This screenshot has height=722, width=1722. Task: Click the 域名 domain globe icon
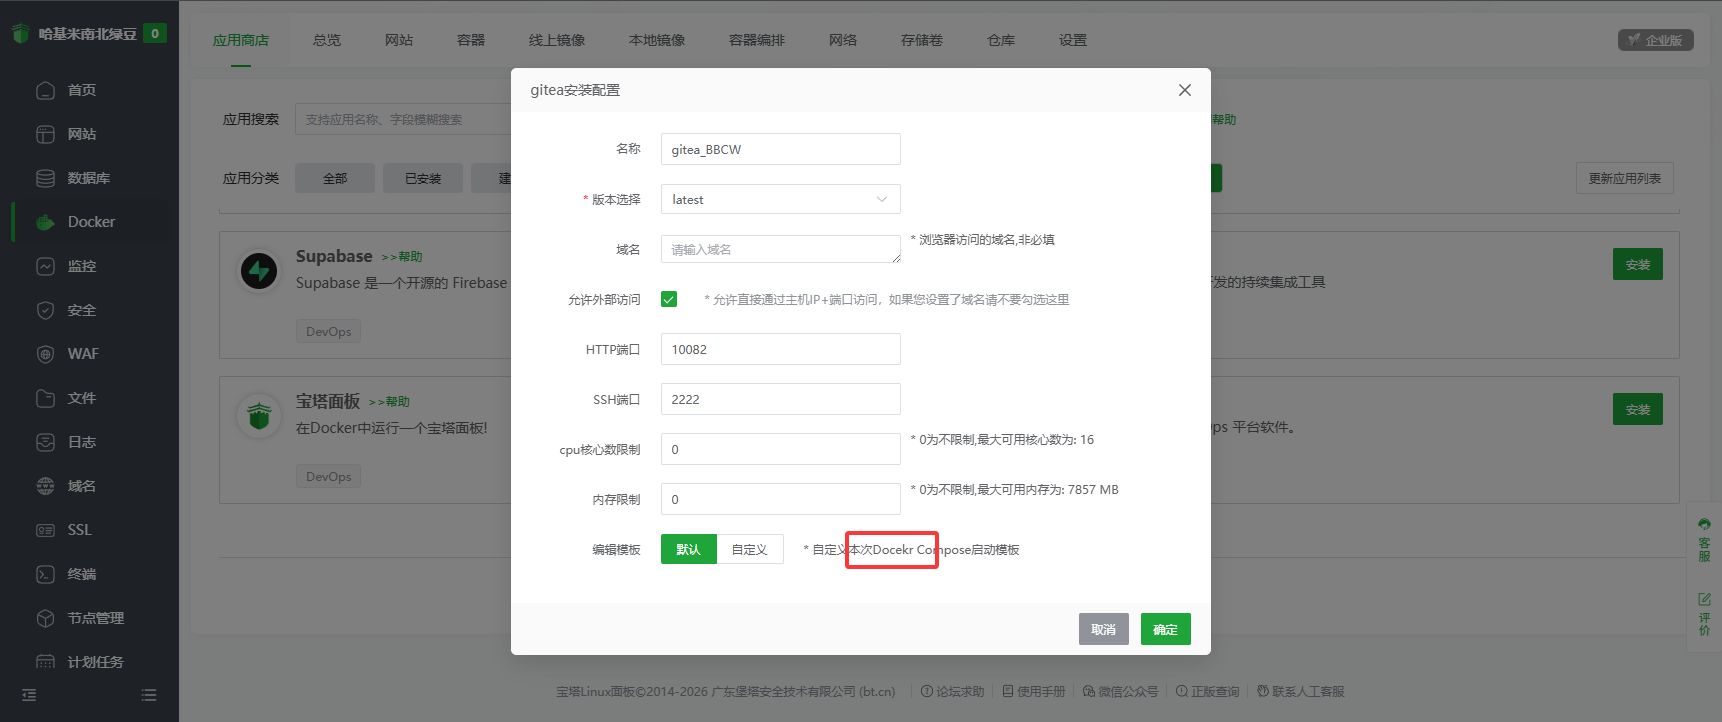45,486
